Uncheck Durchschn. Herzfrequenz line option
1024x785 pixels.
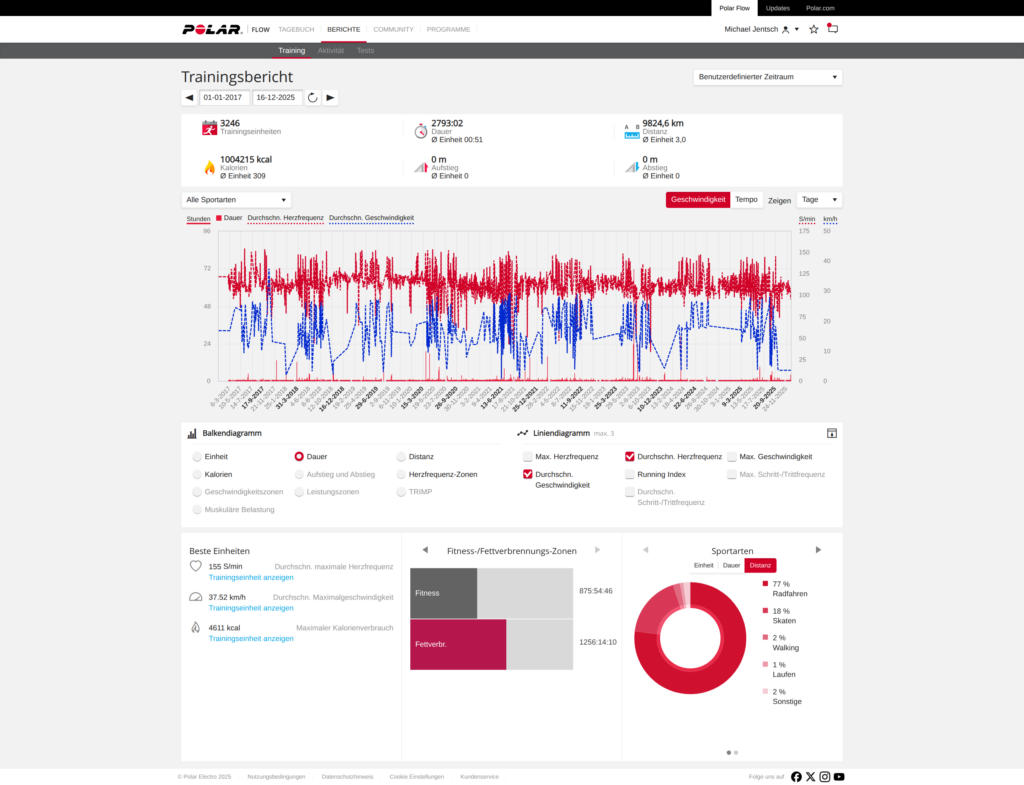coord(630,456)
